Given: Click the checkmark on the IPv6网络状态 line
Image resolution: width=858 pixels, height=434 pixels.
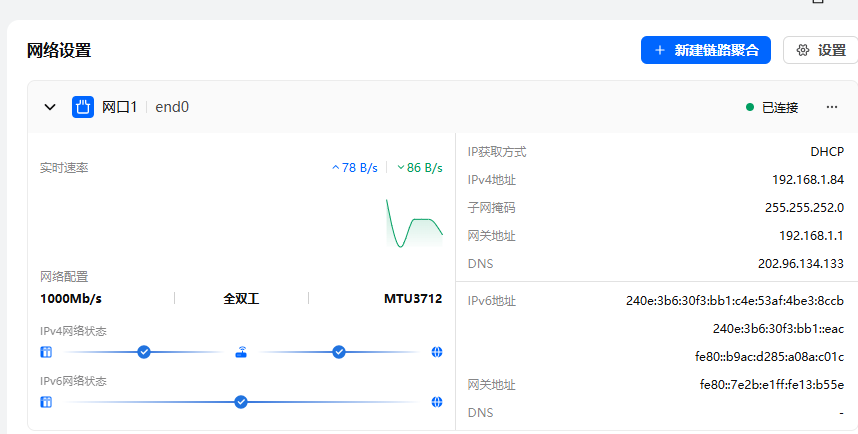Looking at the screenshot, I should pos(241,402).
